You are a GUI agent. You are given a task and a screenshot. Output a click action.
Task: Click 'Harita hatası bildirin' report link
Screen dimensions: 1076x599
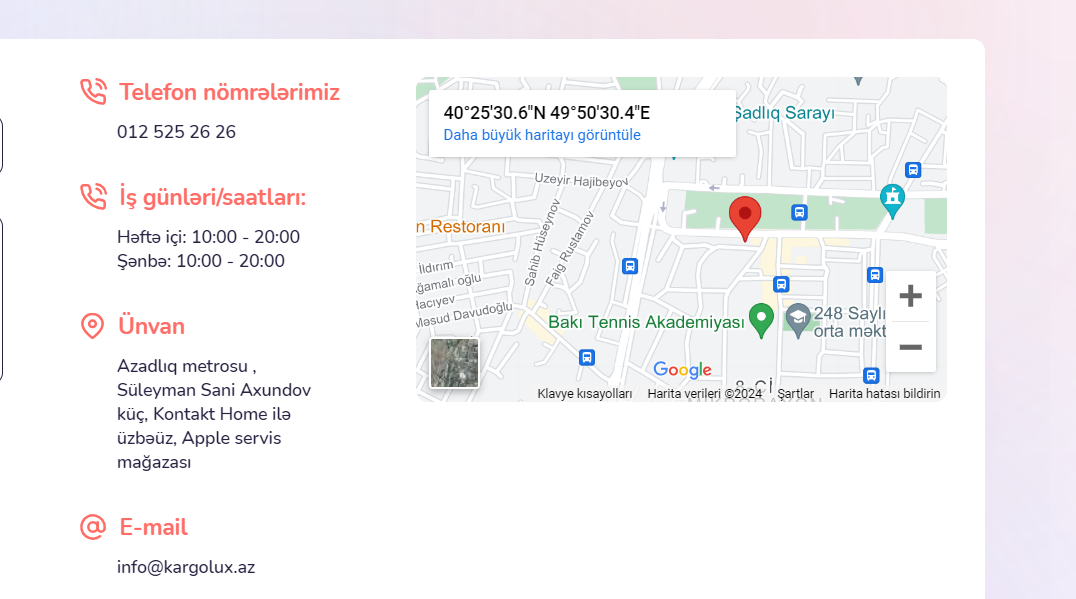click(884, 394)
